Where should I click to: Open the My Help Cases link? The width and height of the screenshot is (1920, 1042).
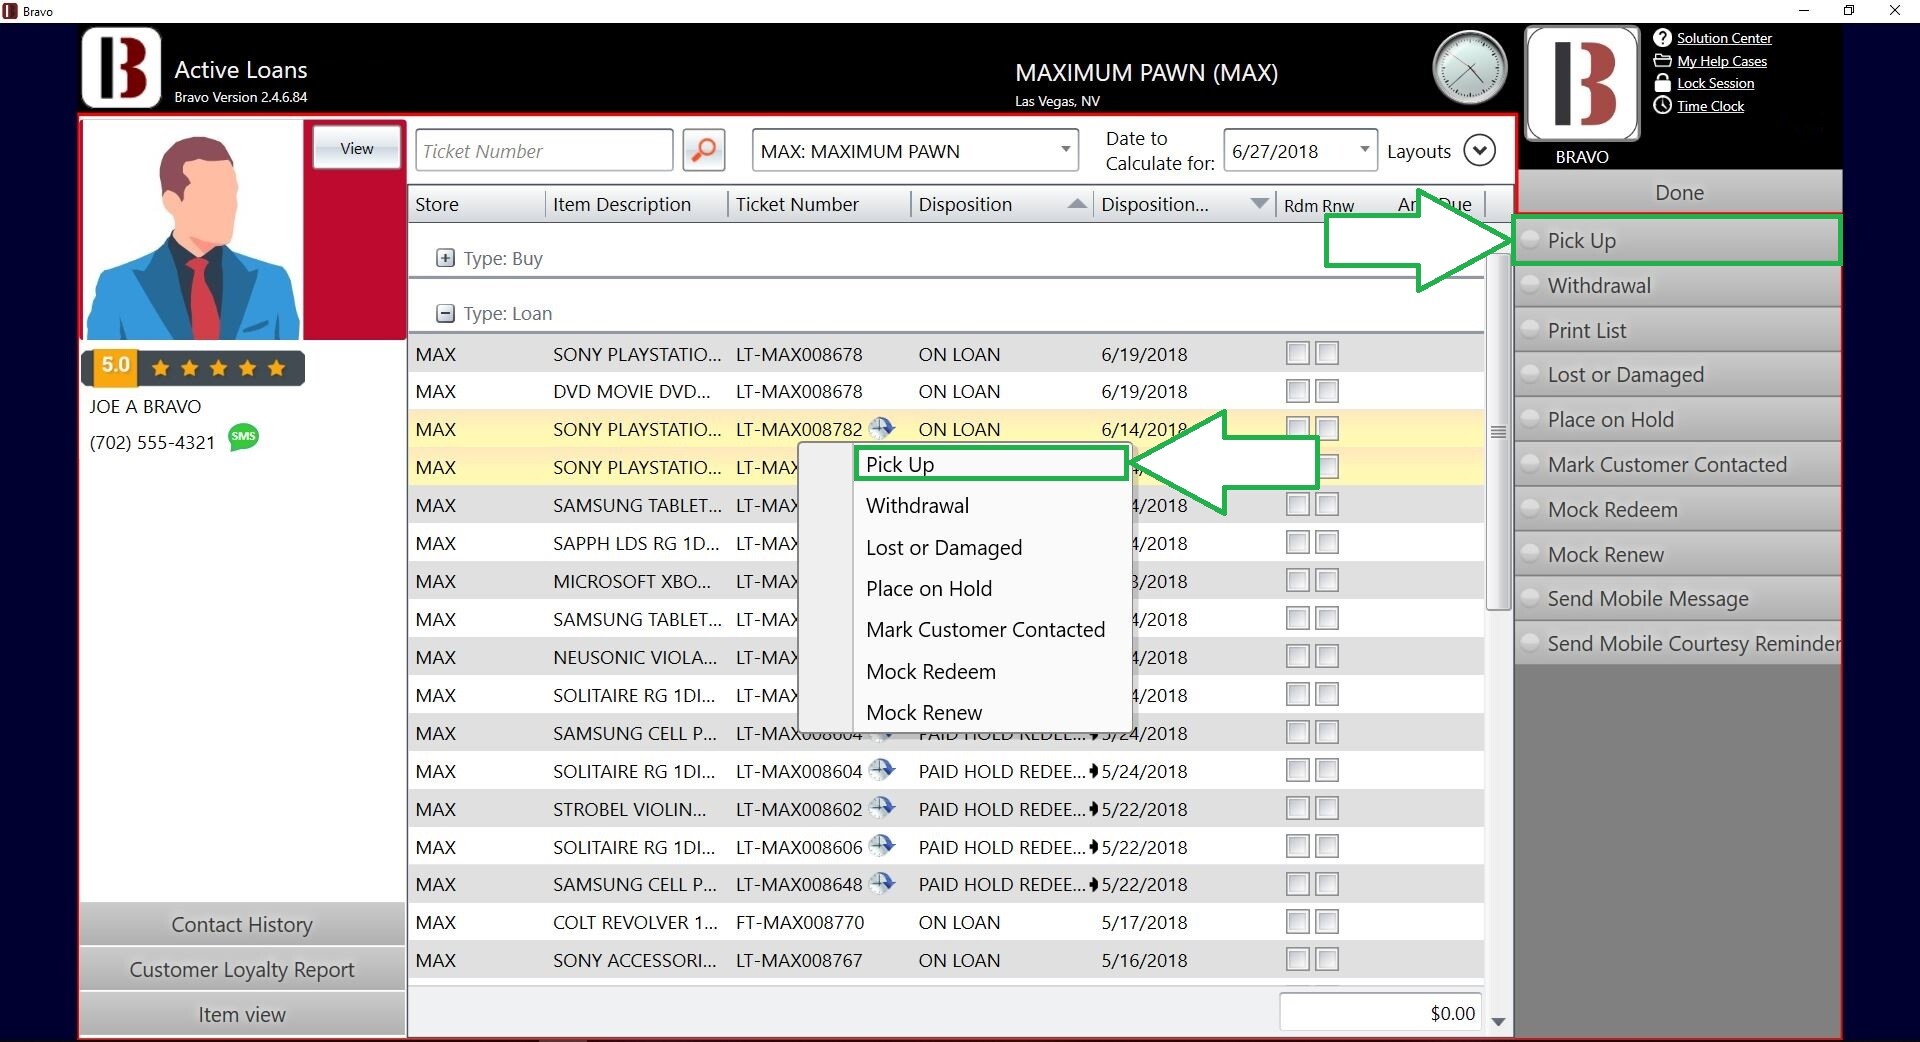pyautogui.click(x=1722, y=61)
